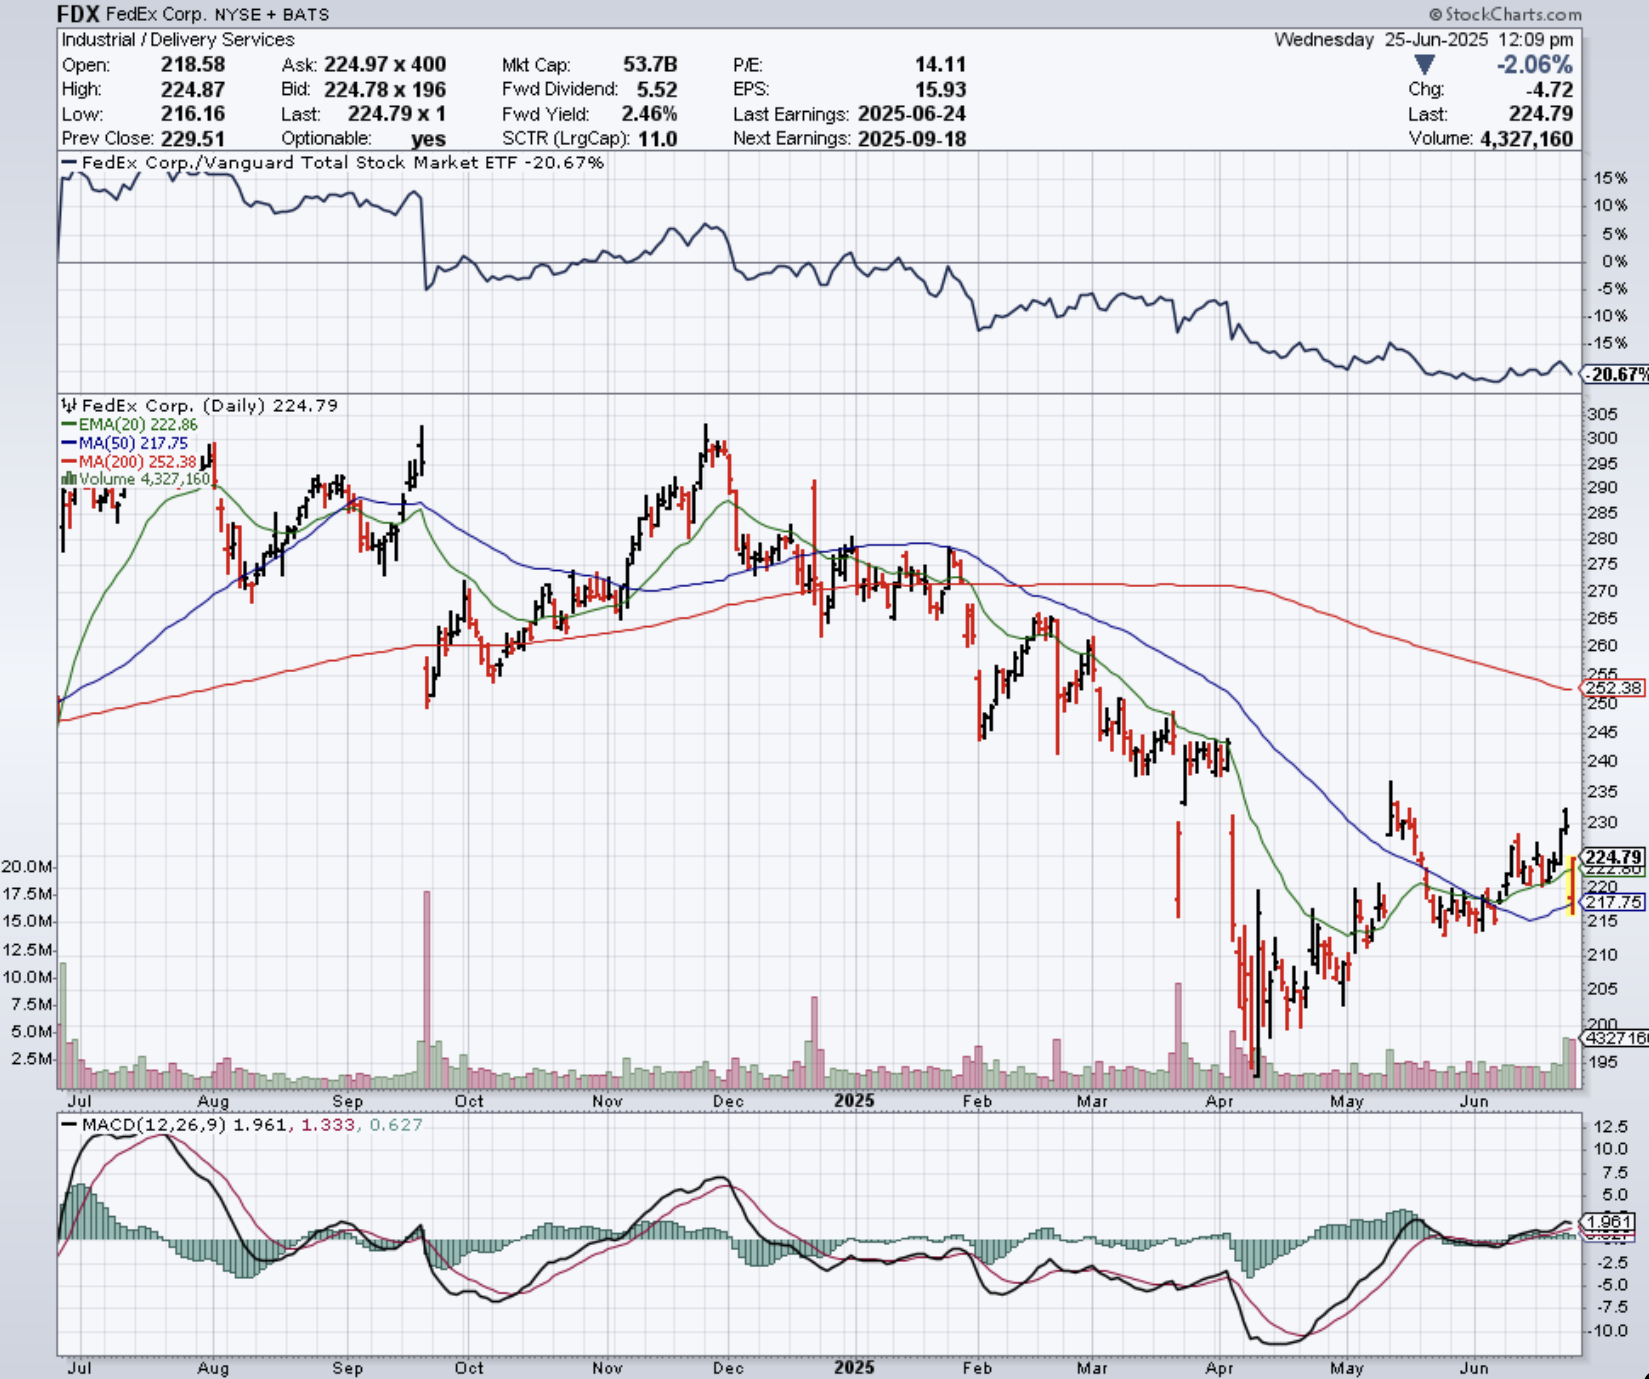Click the -20.67% label on ratio axis
1649x1379 pixels.
[x=1617, y=375]
